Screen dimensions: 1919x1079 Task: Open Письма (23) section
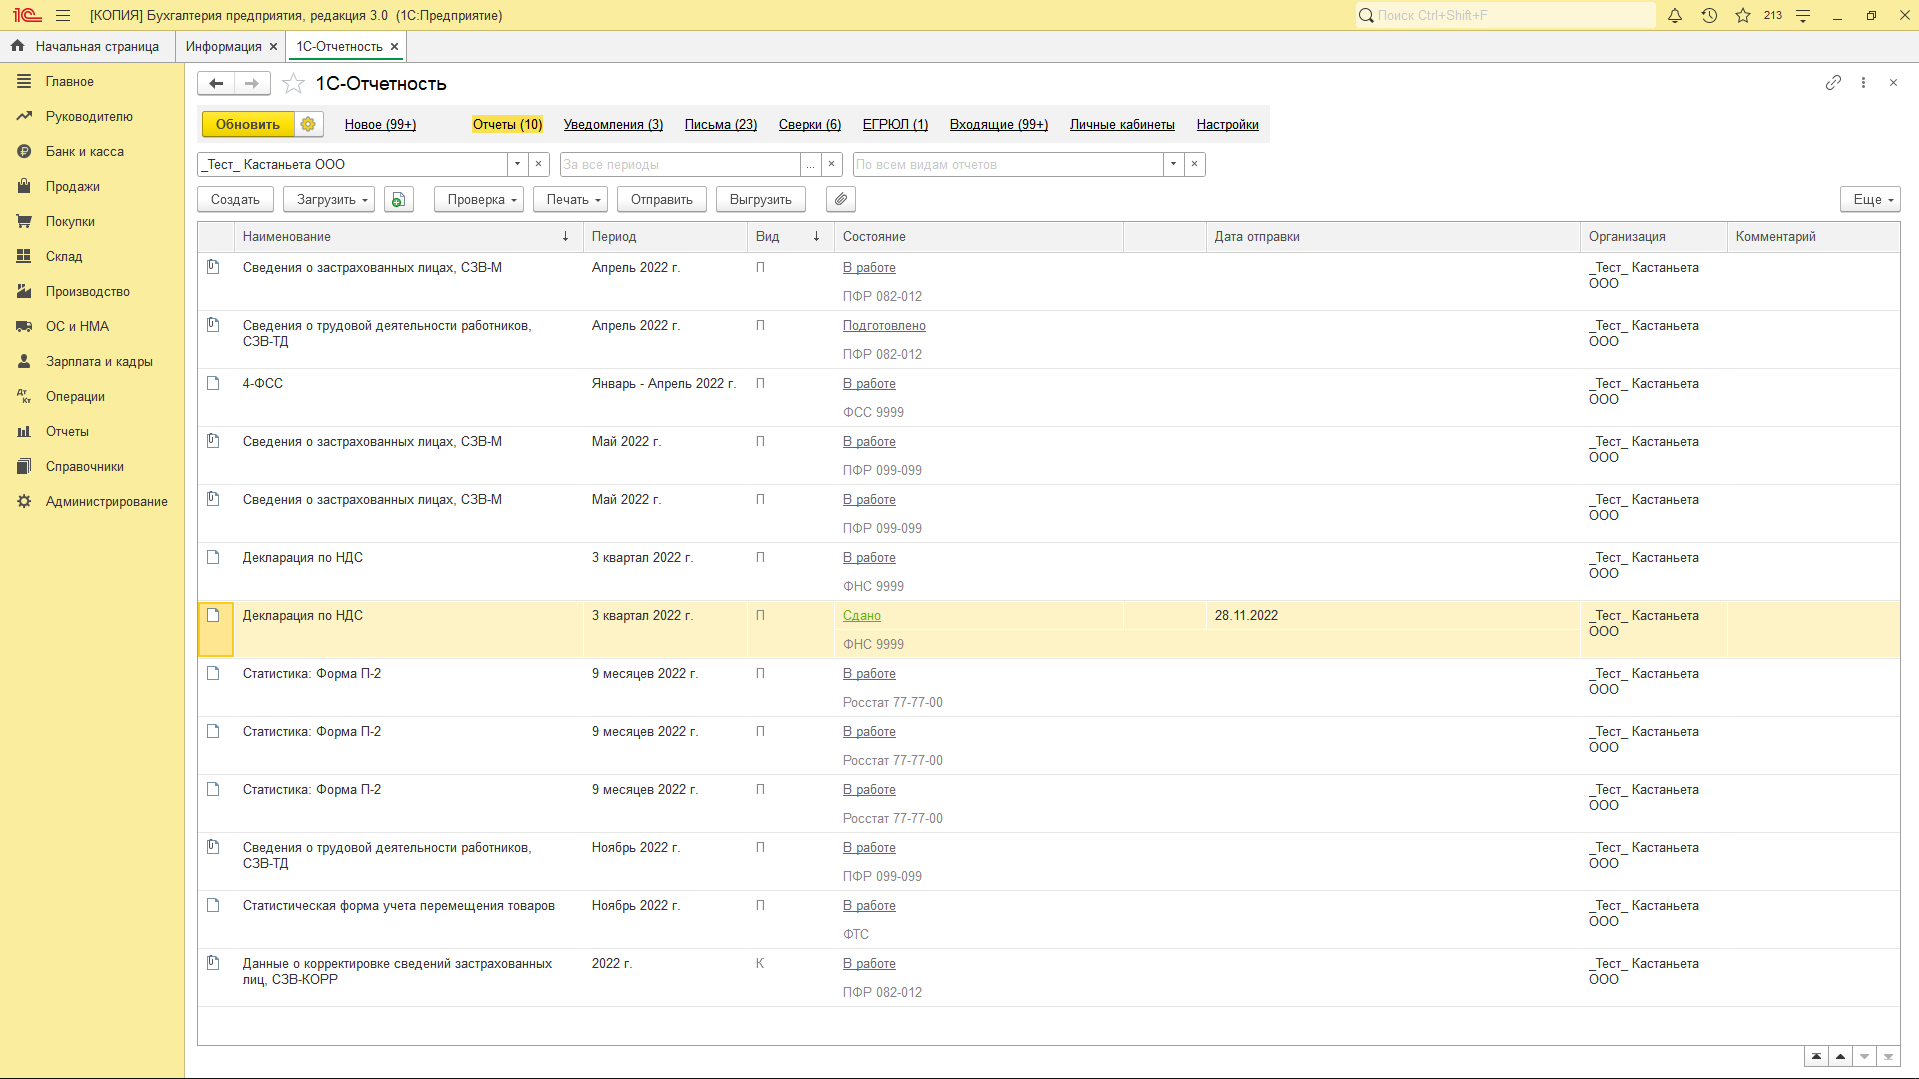click(x=721, y=125)
